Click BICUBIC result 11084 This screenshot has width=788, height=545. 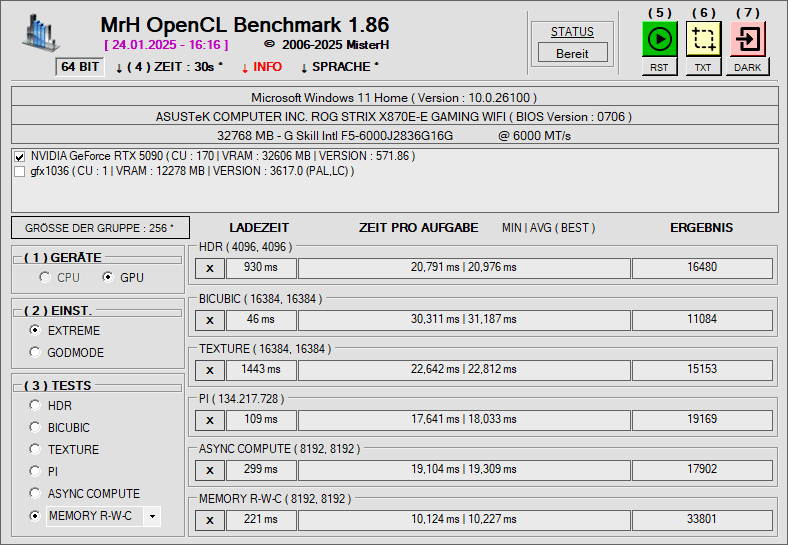[x=702, y=320]
